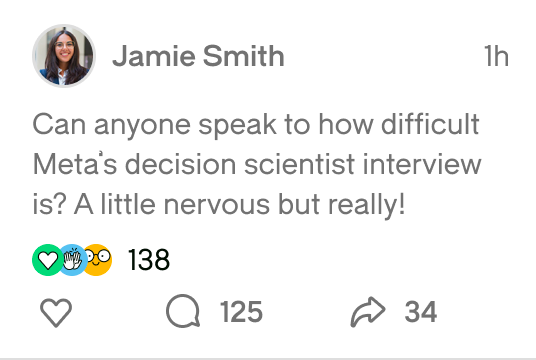Click the word "nervous" in the post
536x360 pixels.
[x=217, y=204]
